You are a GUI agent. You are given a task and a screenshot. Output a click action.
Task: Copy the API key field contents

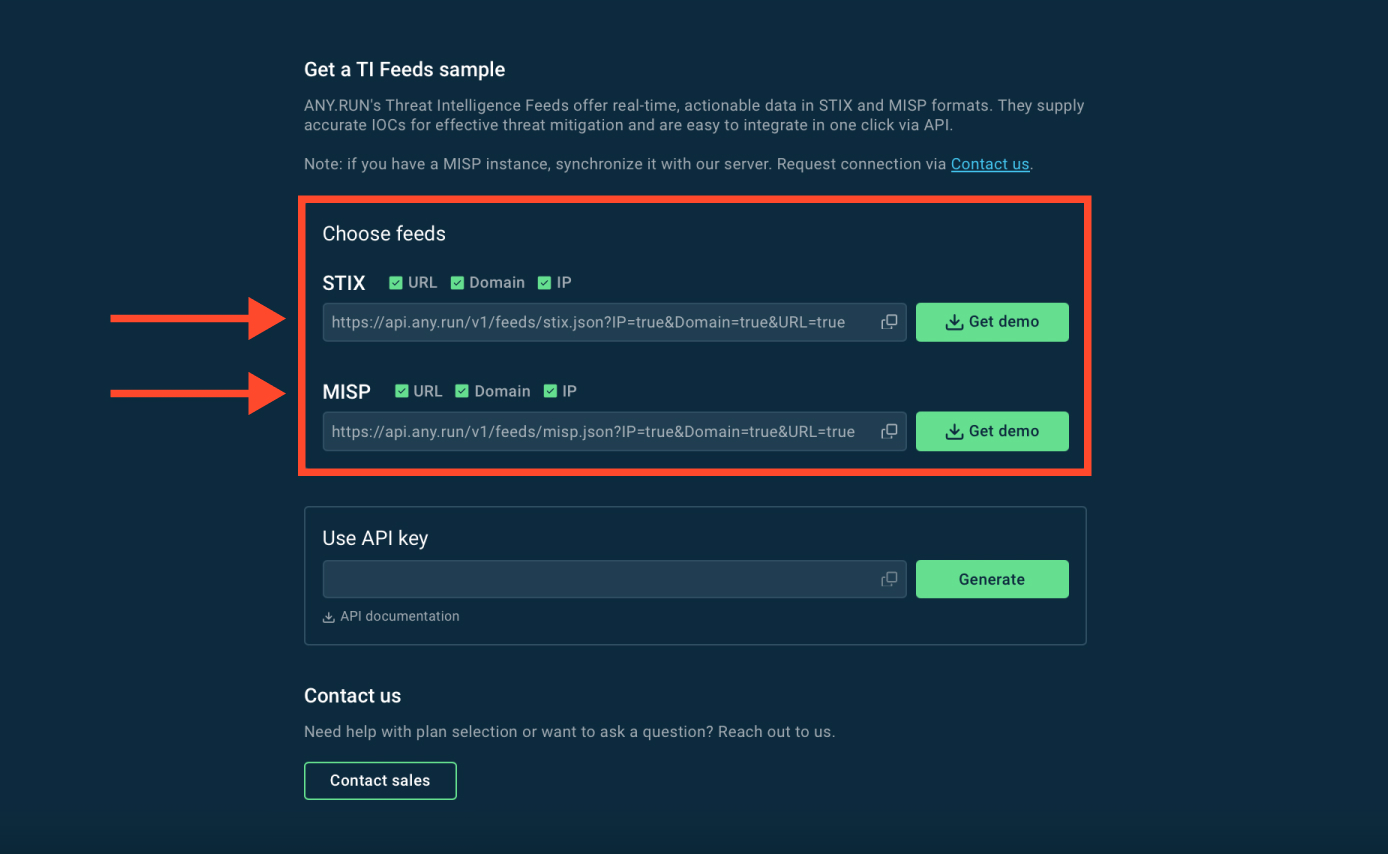(x=888, y=579)
